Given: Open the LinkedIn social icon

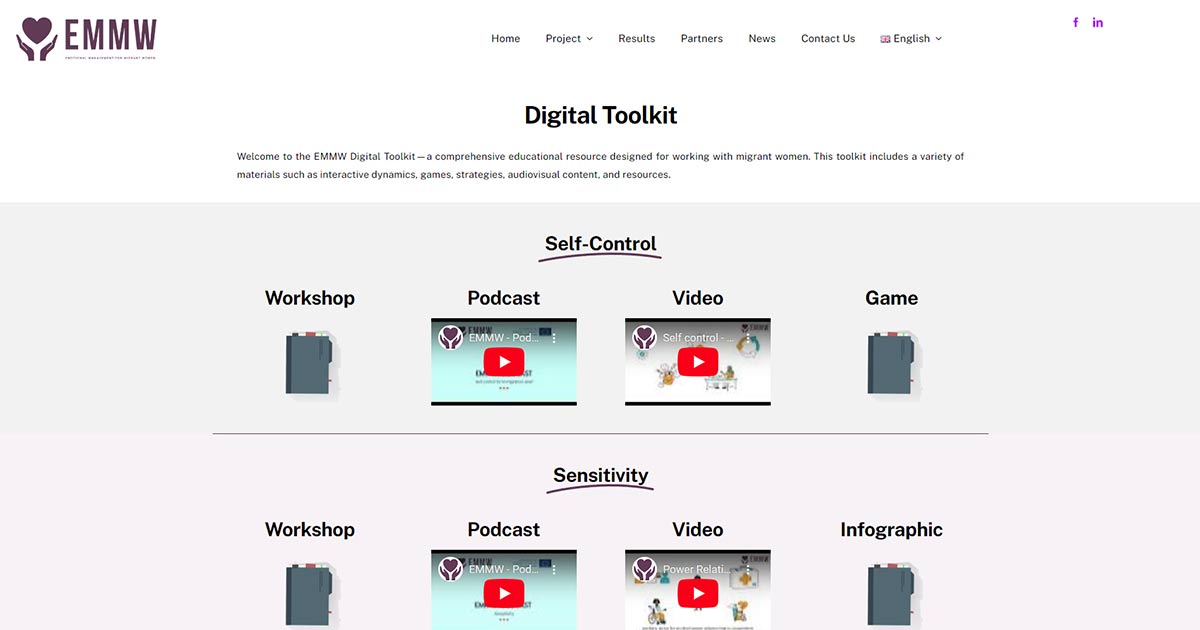Looking at the screenshot, I should click(x=1098, y=22).
